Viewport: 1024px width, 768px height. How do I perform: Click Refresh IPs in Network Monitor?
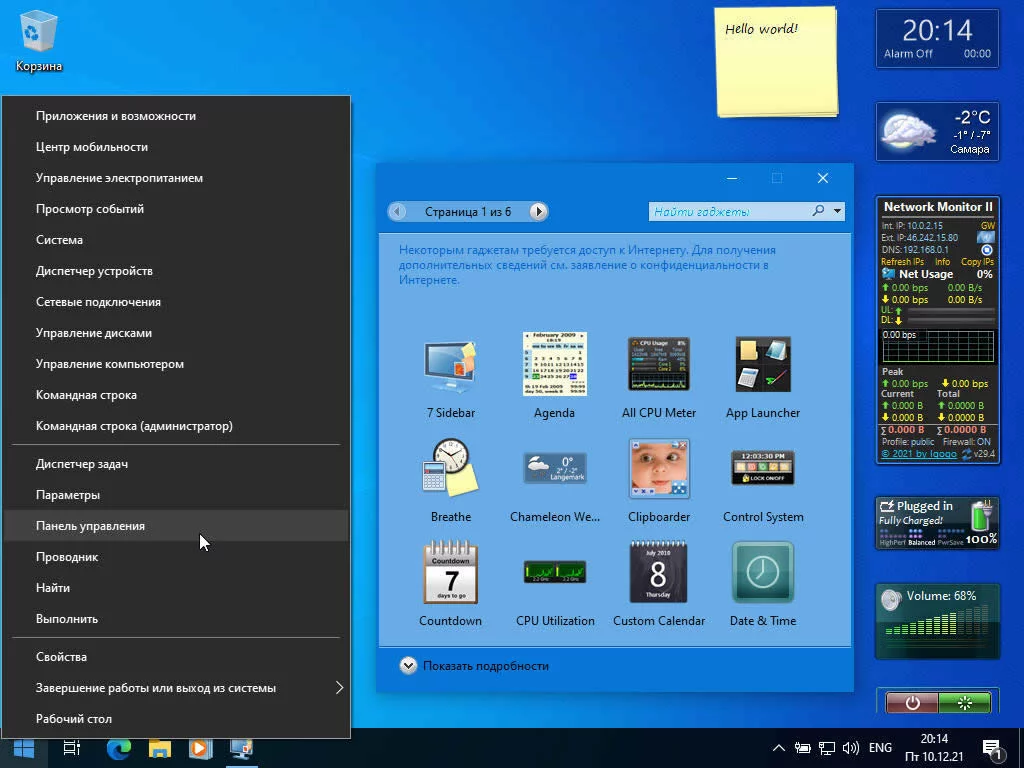click(x=902, y=262)
